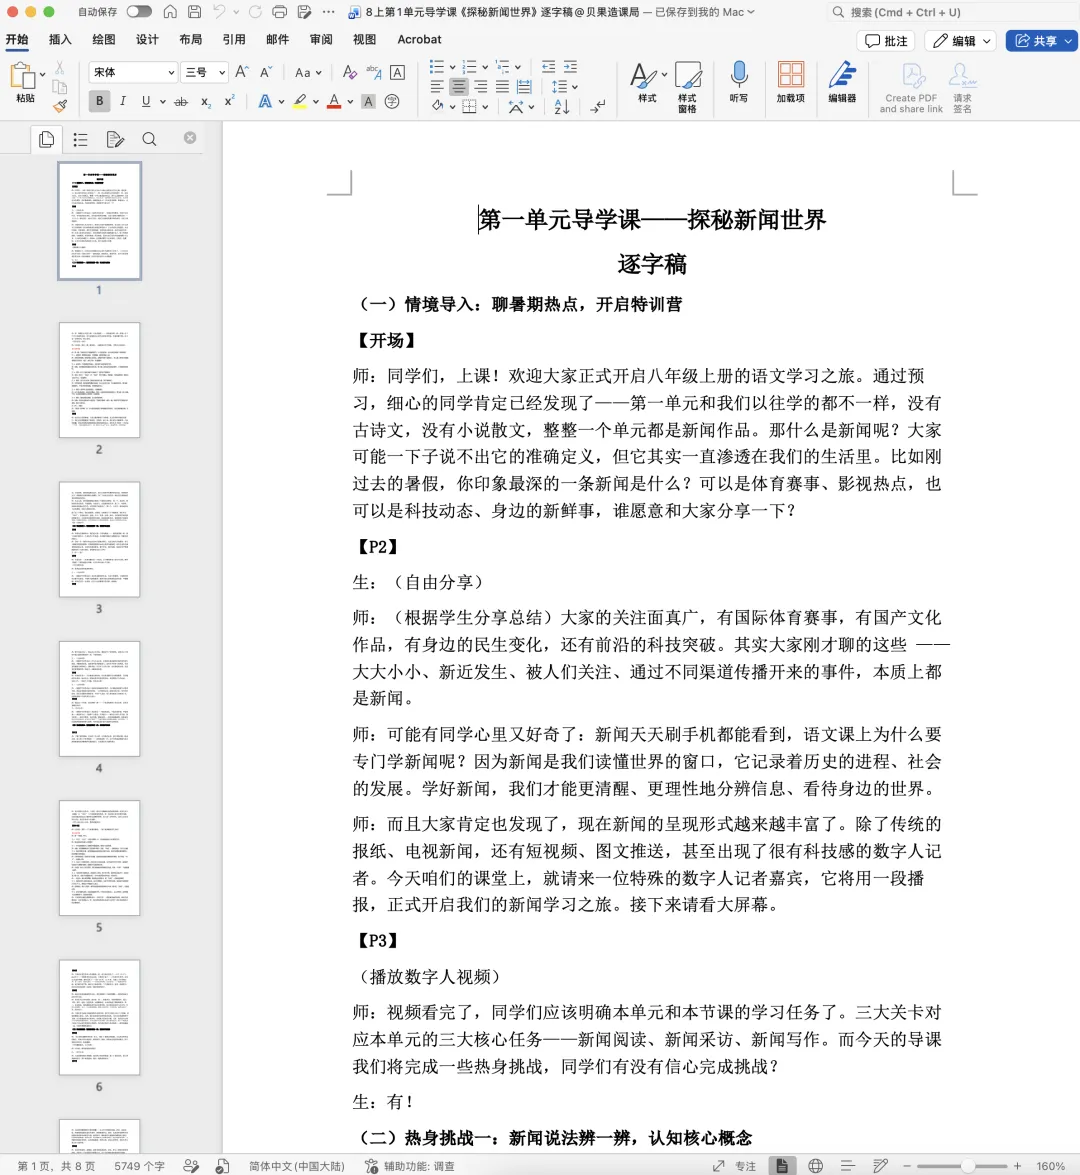
Task: Toggle the AutoSave switch
Action: pyautogui.click(x=139, y=11)
